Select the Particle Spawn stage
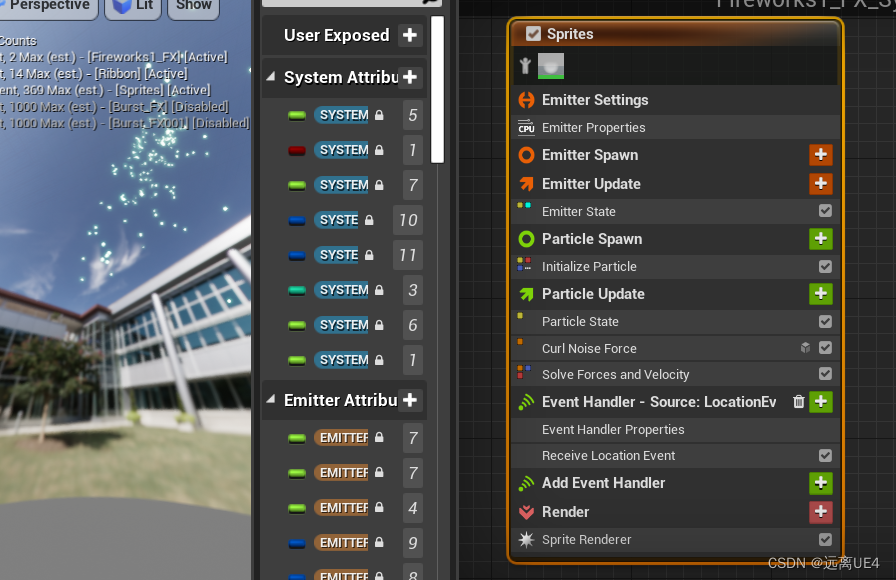The image size is (896, 580). pyautogui.click(x=592, y=239)
